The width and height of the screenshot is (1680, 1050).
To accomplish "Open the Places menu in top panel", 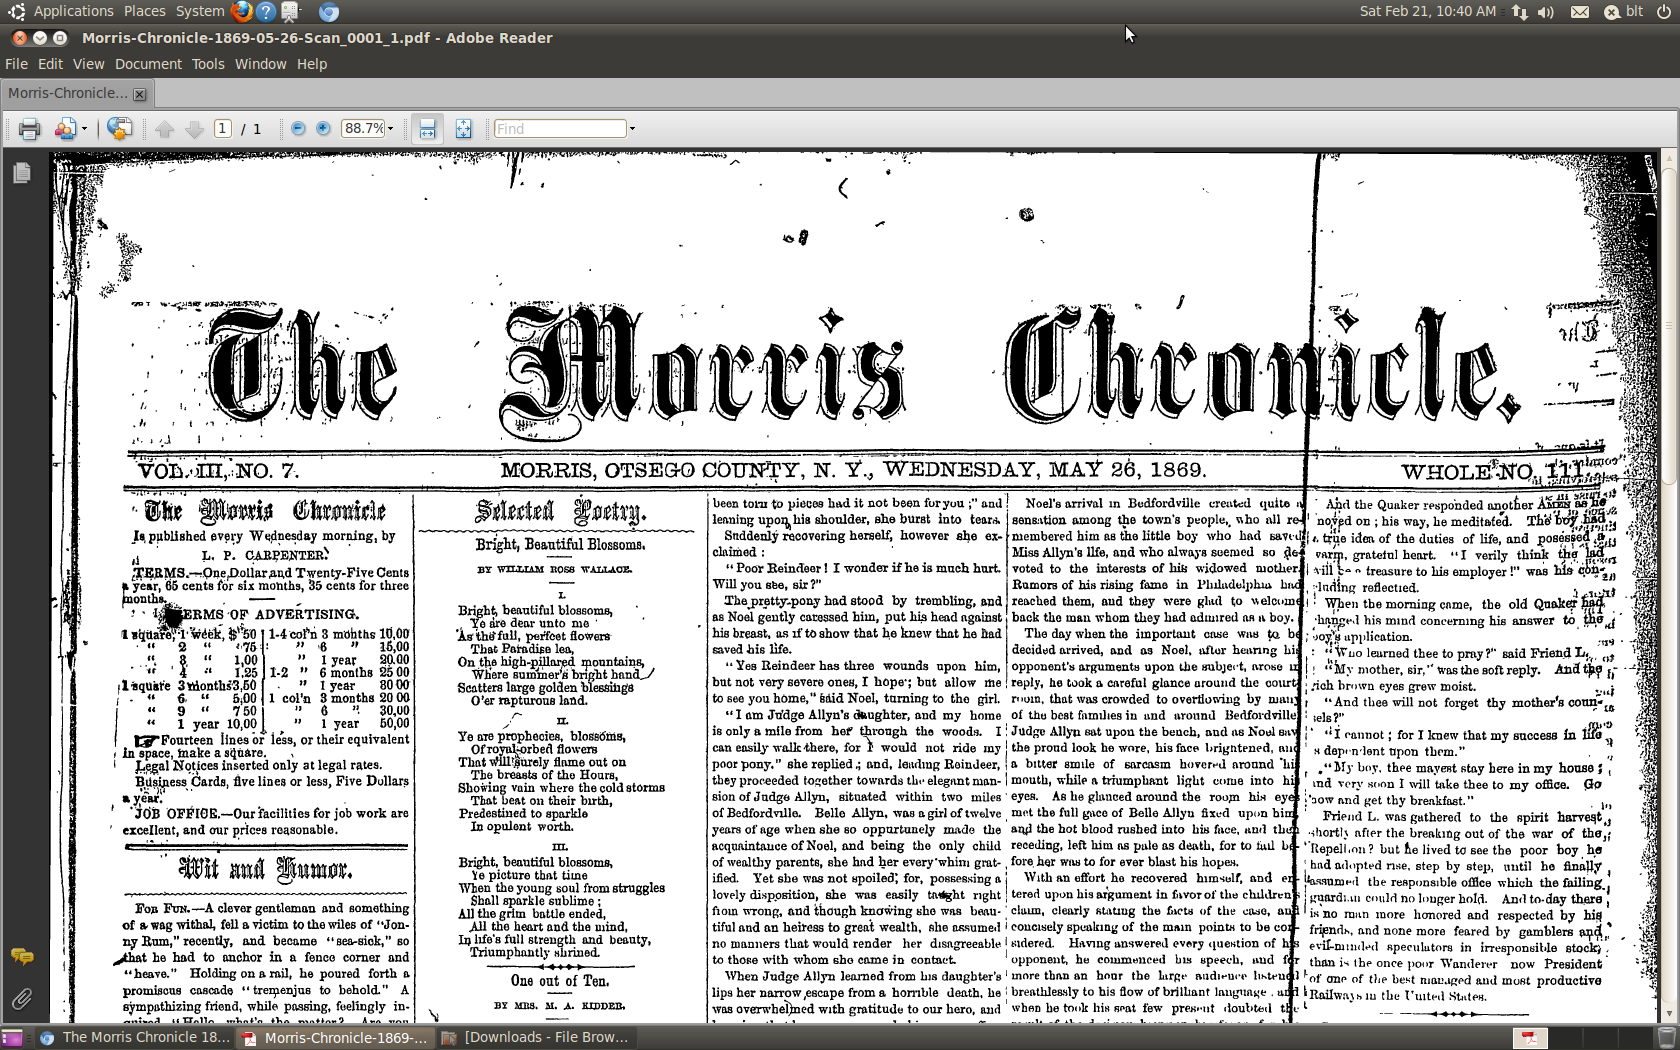I will [145, 11].
